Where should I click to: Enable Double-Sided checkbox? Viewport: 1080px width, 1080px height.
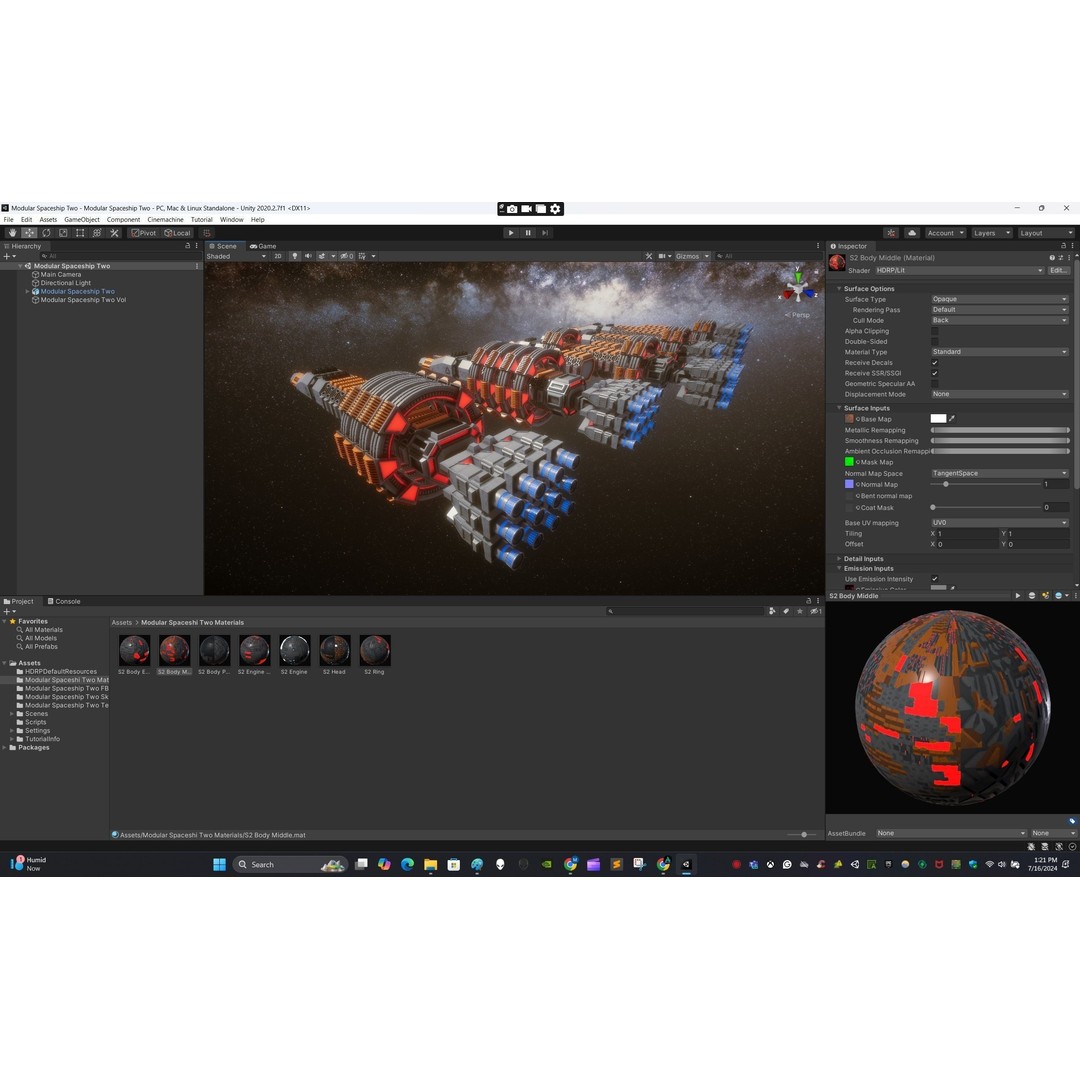point(935,342)
